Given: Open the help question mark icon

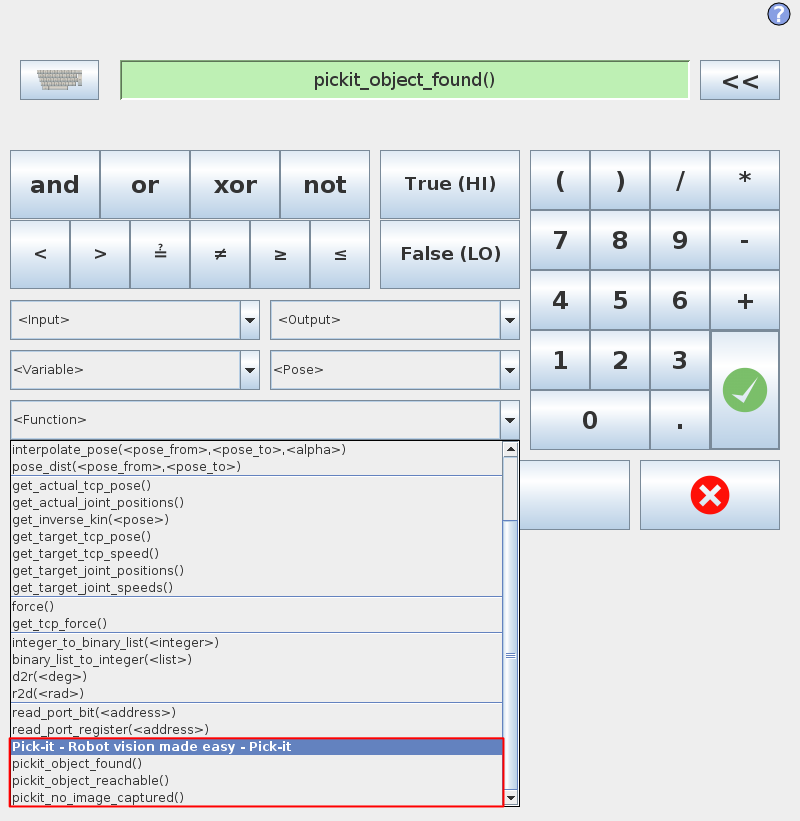Looking at the screenshot, I should pos(779,14).
